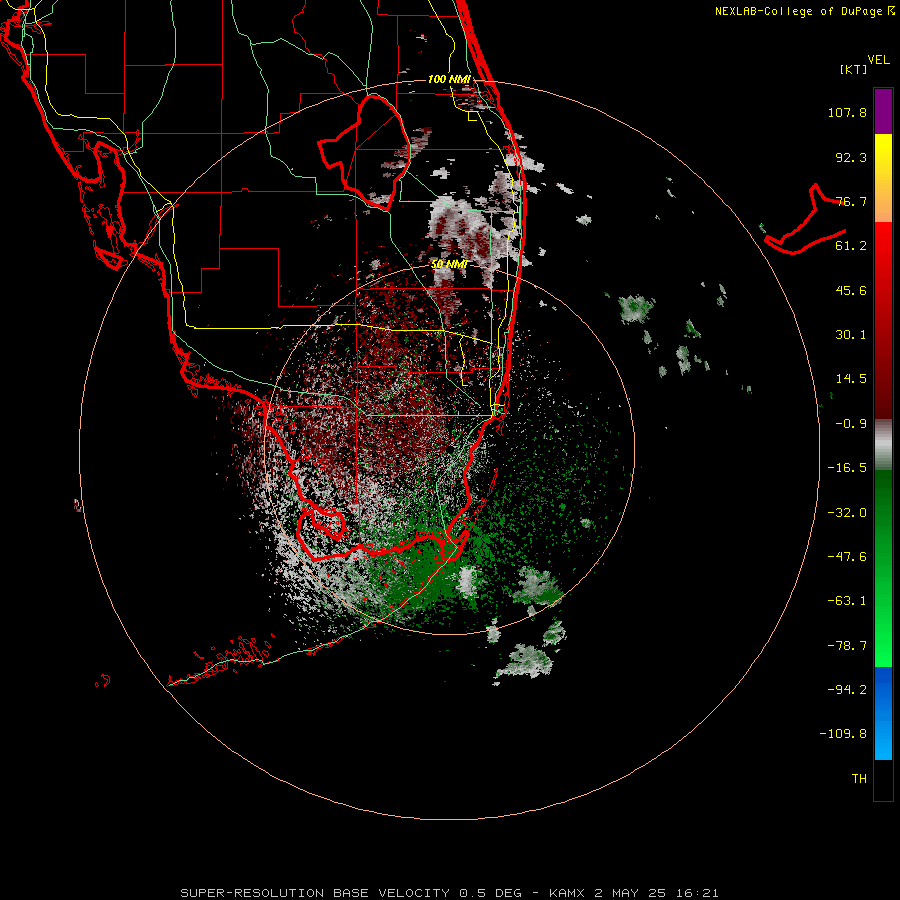Select the 61.2 velocity scale value
Image resolution: width=900 pixels, height=900 pixels.
pyautogui.click(x=851, y=246)
